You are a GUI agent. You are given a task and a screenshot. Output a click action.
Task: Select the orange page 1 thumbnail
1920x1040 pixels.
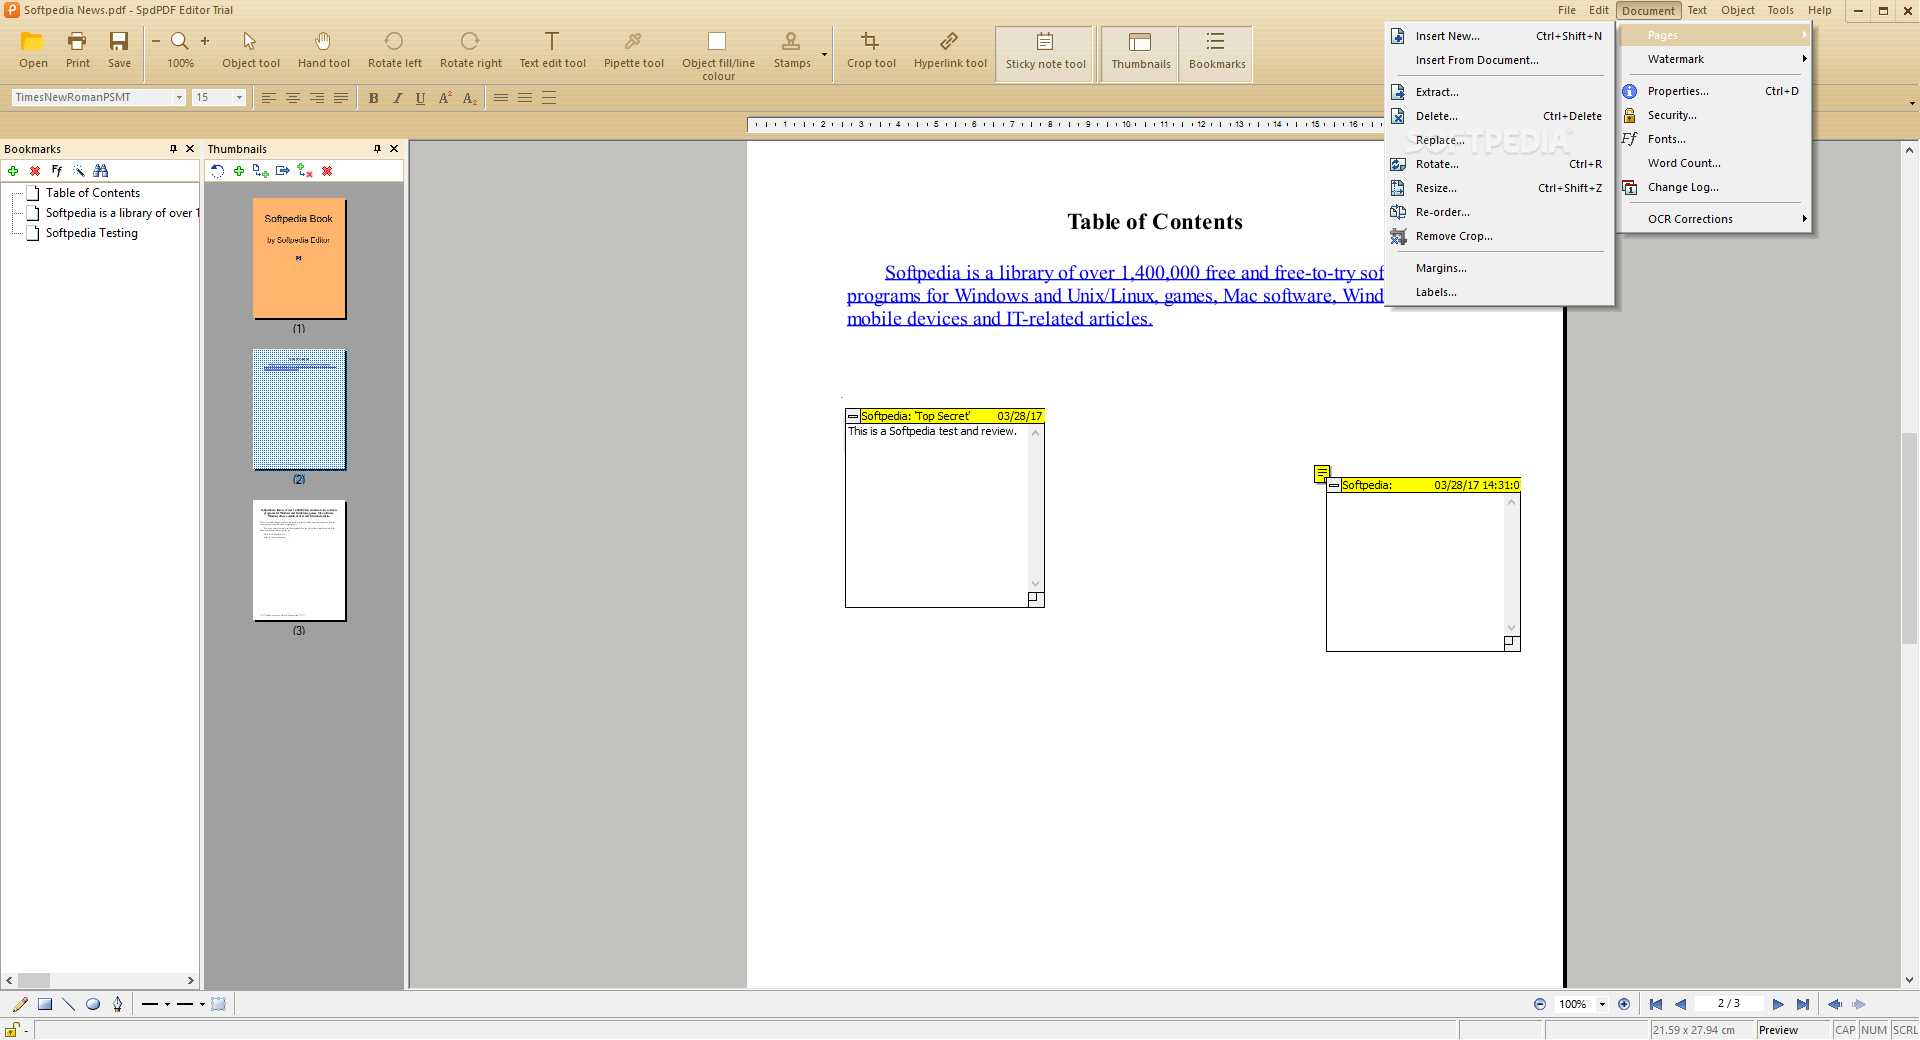pyautogui.click(x=299, y=259)
